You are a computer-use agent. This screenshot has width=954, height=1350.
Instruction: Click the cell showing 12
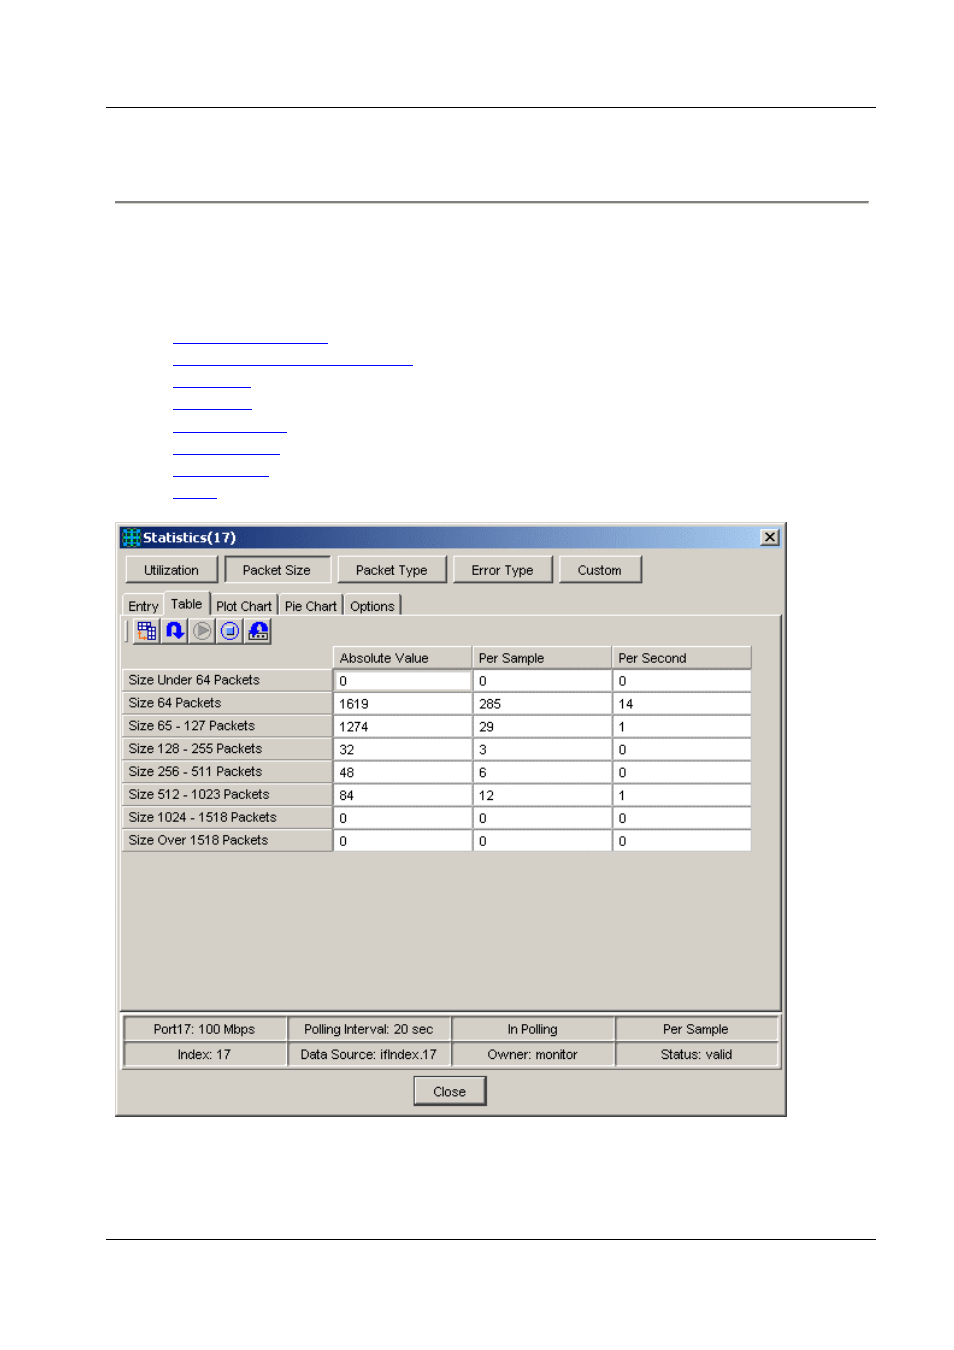542,796
